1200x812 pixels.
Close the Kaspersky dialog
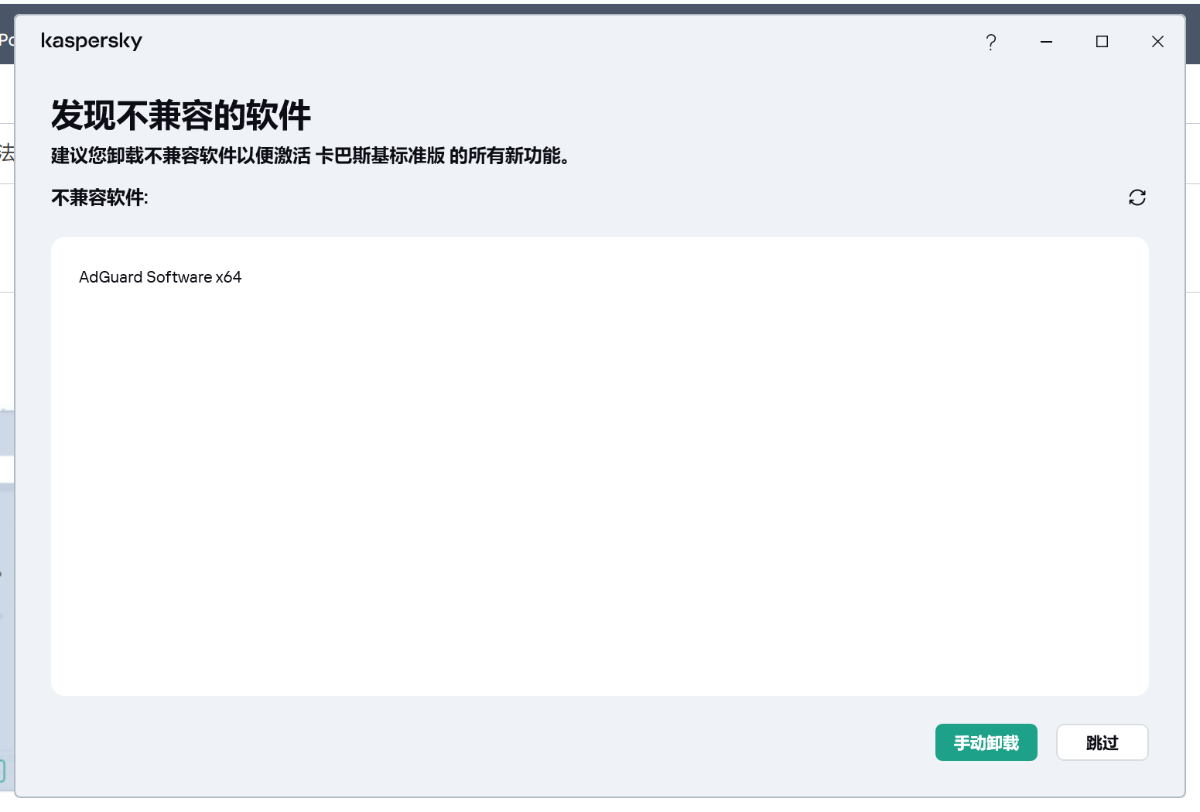point(1158,42)
